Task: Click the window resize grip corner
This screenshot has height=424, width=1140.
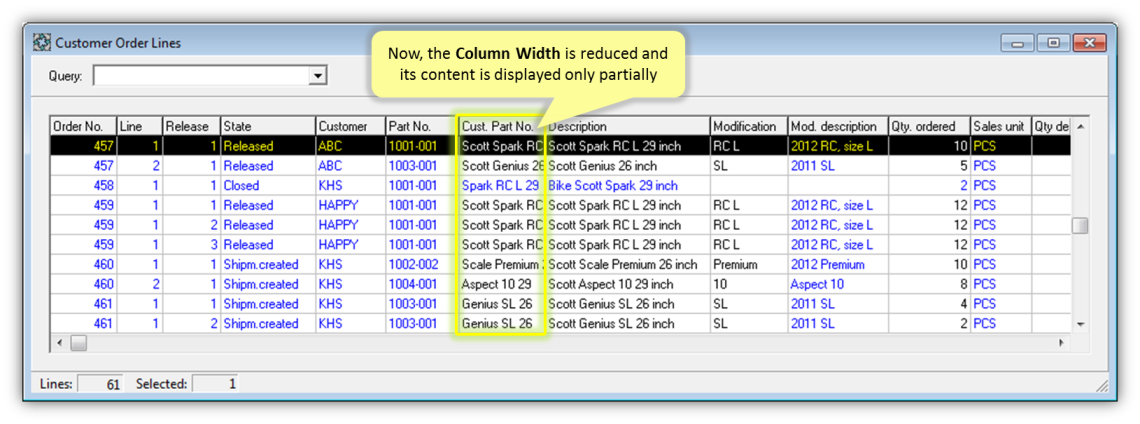Action: [x=1103, y=385]
